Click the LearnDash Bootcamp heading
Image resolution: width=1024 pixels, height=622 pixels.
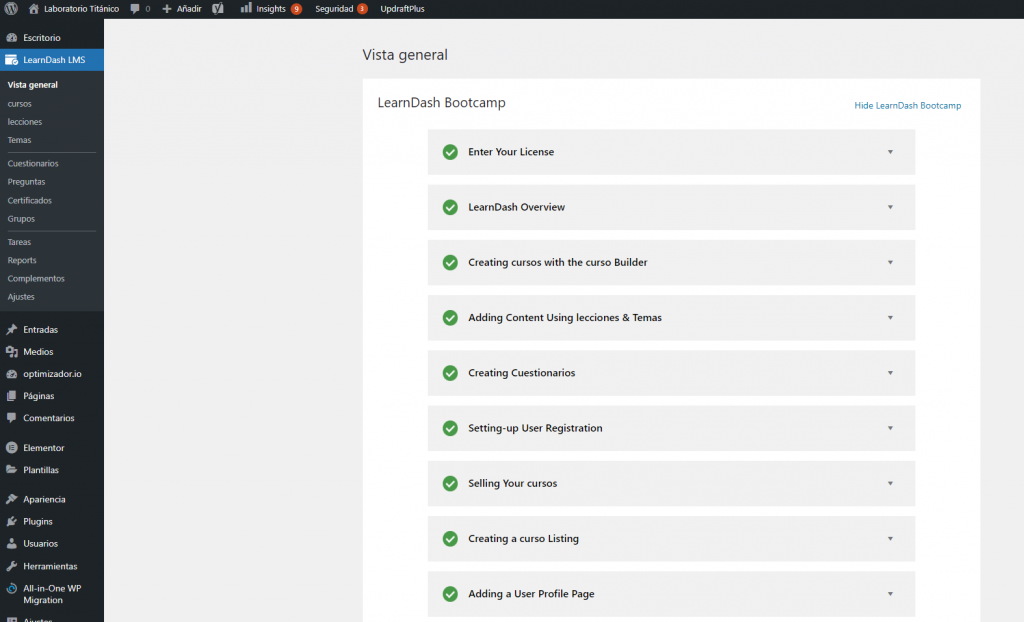(x=441, y=103)
